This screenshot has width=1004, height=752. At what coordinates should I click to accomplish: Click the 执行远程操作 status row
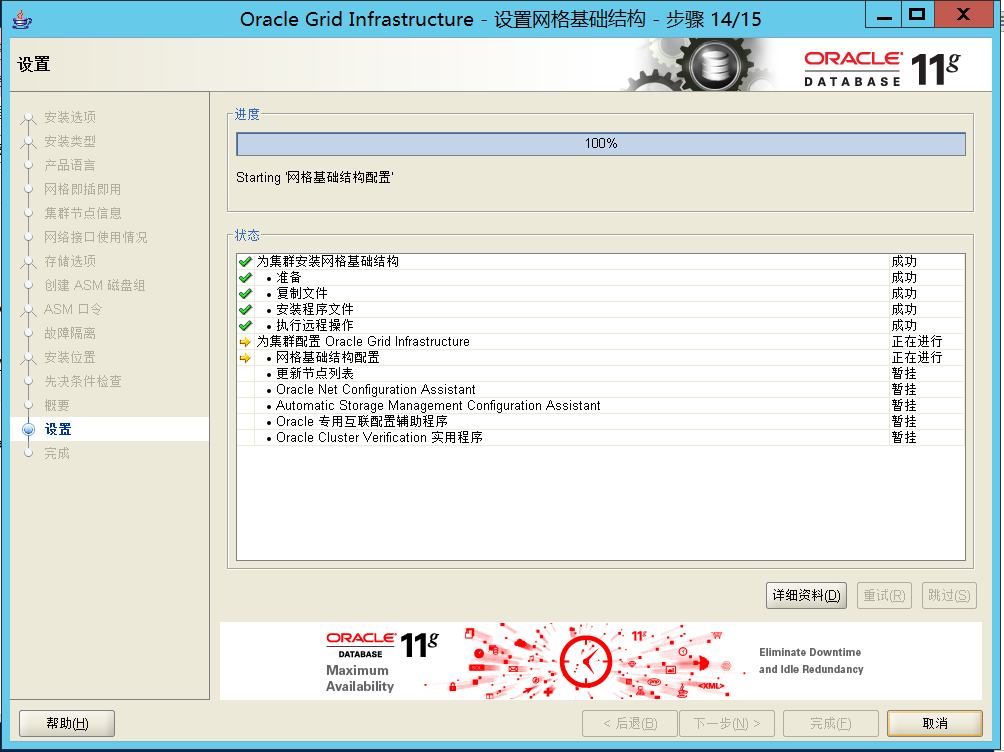601,326
